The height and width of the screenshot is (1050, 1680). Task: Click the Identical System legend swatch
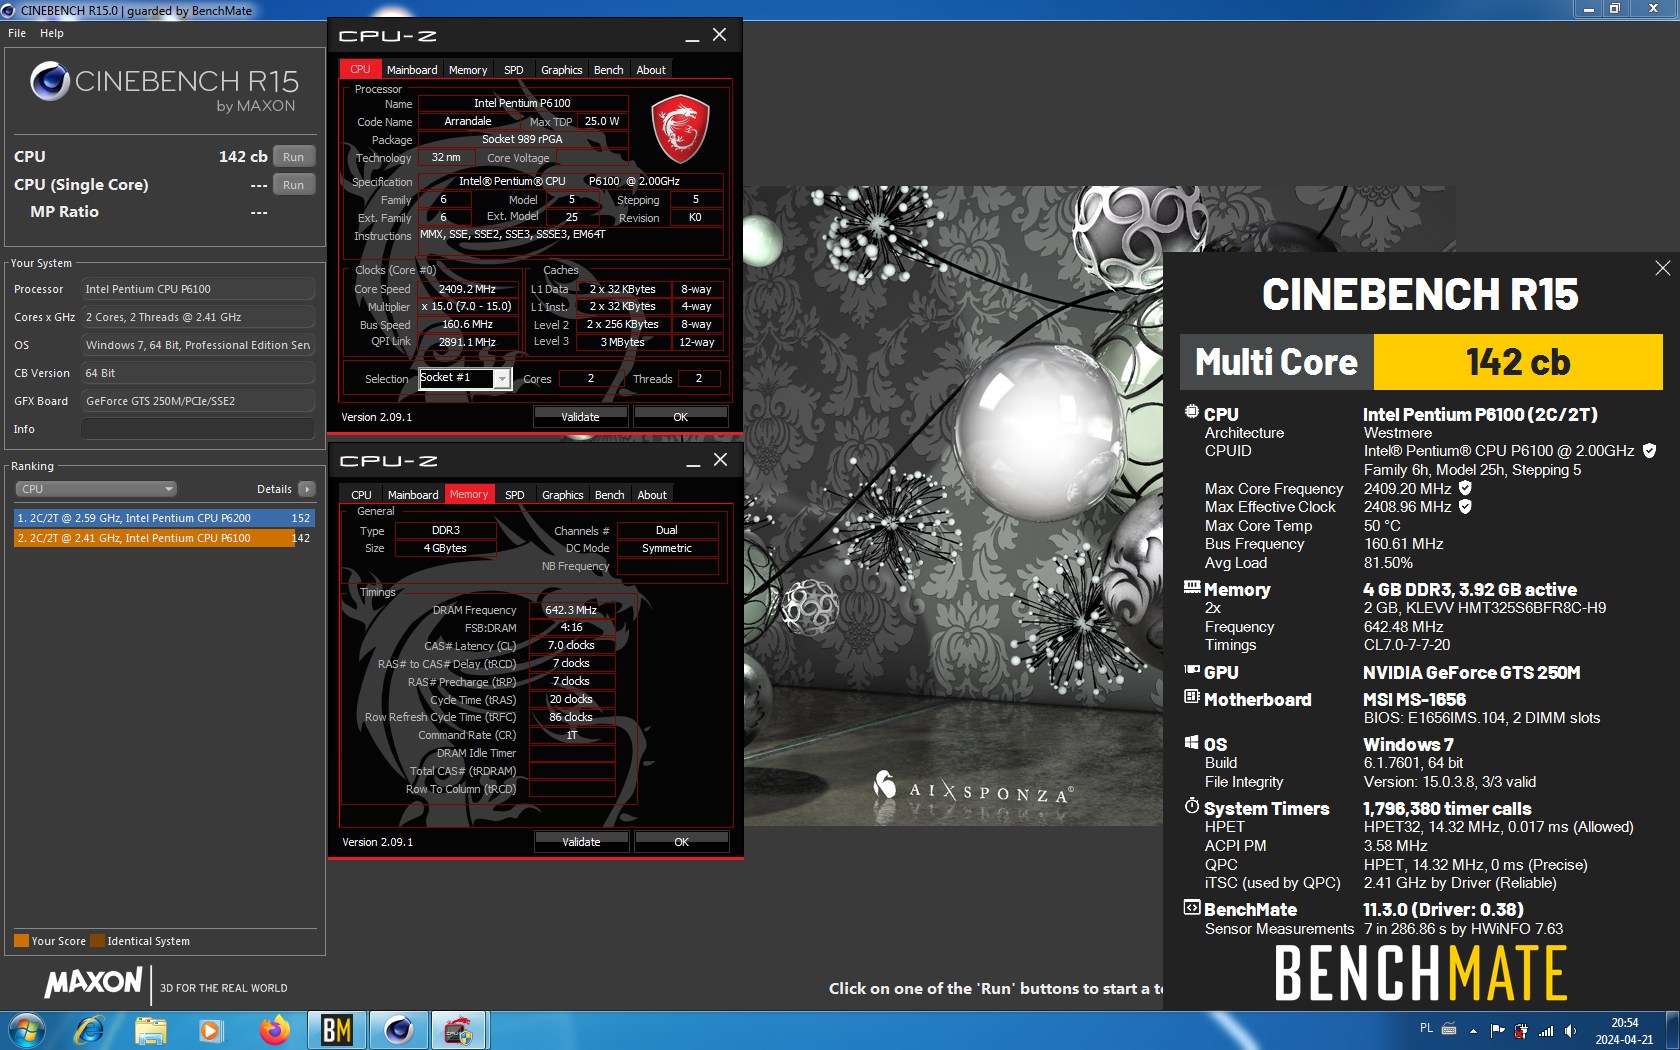(x=97, y=941)
